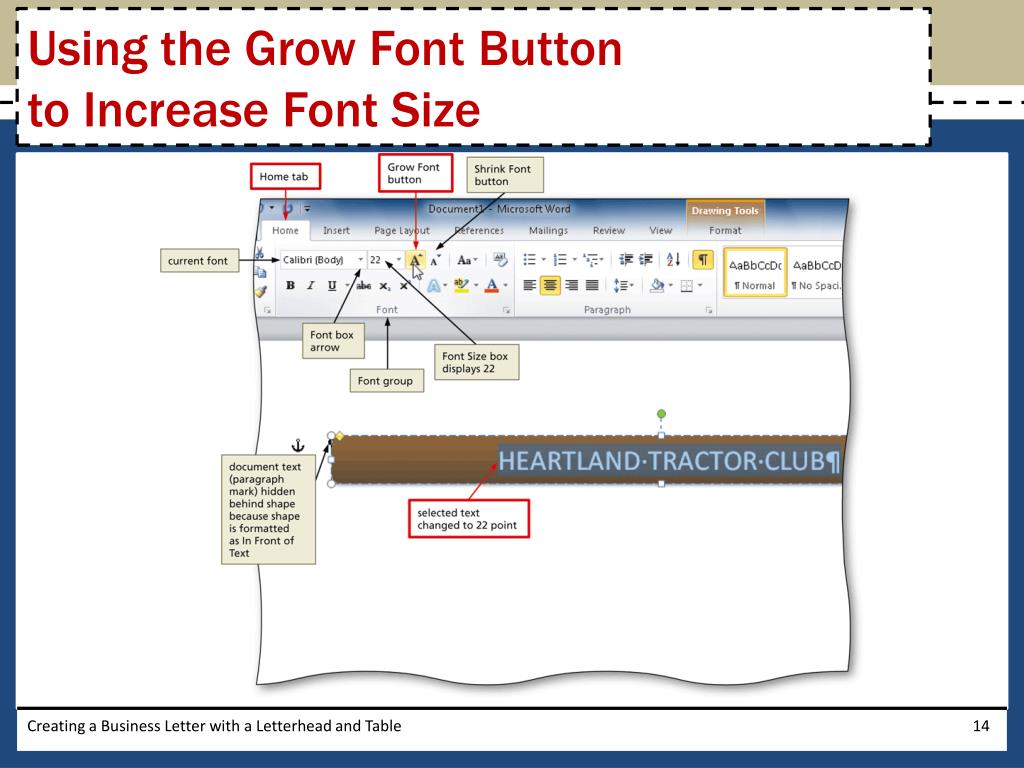The image size is (1024, 768).
Task: Toggle Show/Hide paragraph marks button
Action: click(x=703, y=260)
